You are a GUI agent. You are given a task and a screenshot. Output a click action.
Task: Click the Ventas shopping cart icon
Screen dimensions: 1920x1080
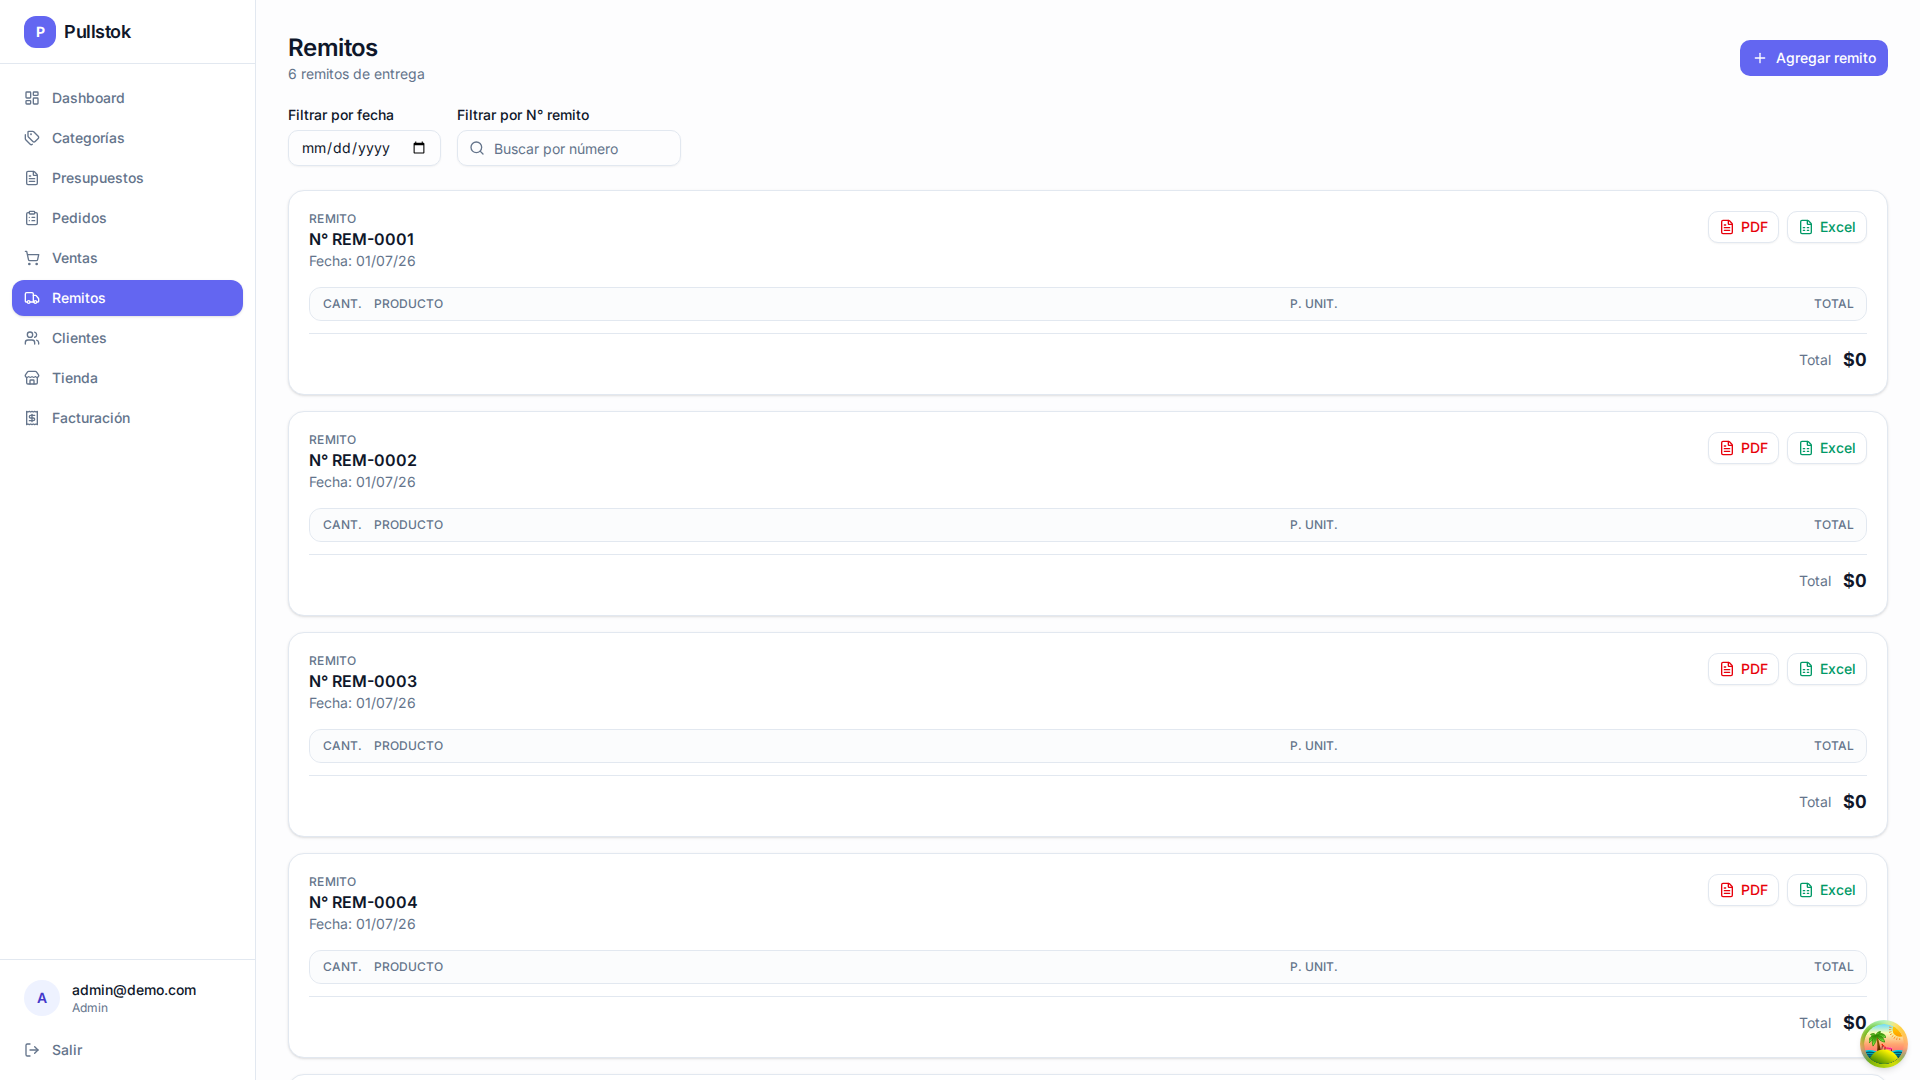(x=32, y=258)
